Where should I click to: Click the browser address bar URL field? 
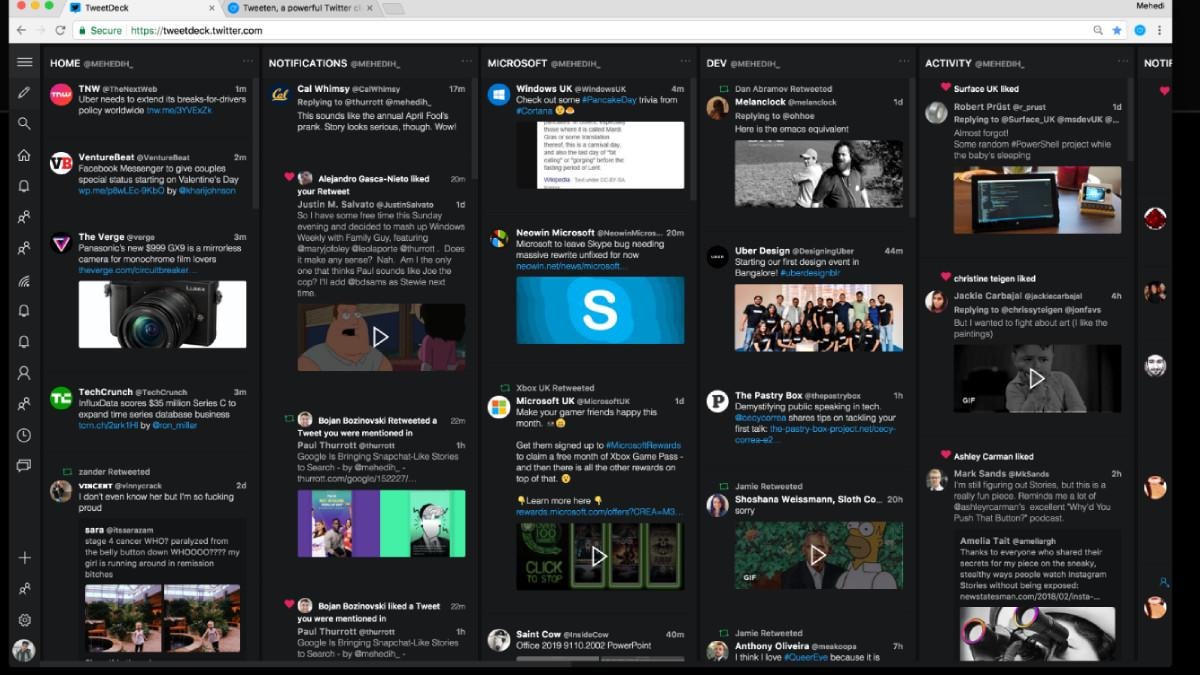(600, 31)
